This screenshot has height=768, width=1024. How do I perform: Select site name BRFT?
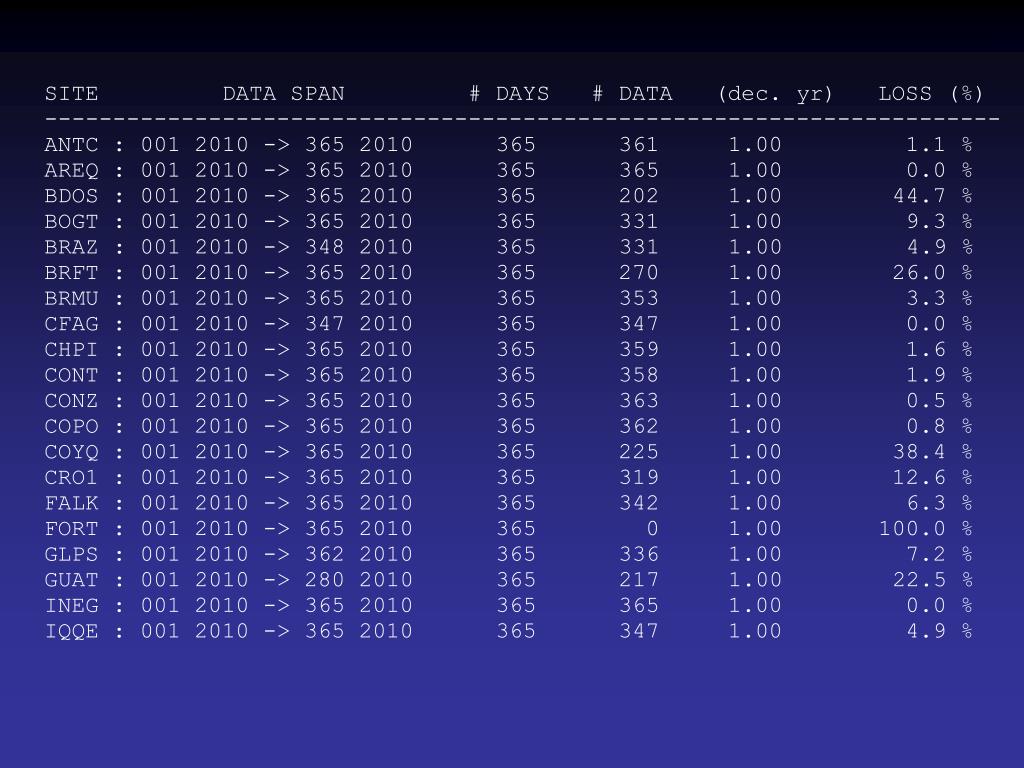(71, 272)
